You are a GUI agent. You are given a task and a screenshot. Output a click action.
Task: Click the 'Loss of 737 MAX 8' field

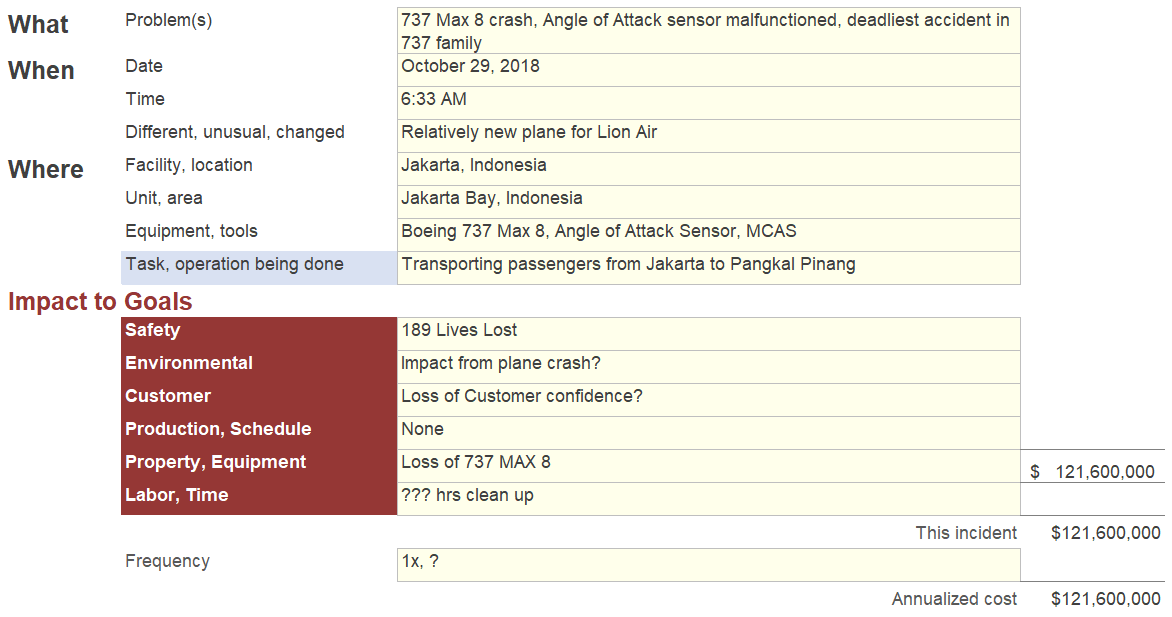click(708, 463)
